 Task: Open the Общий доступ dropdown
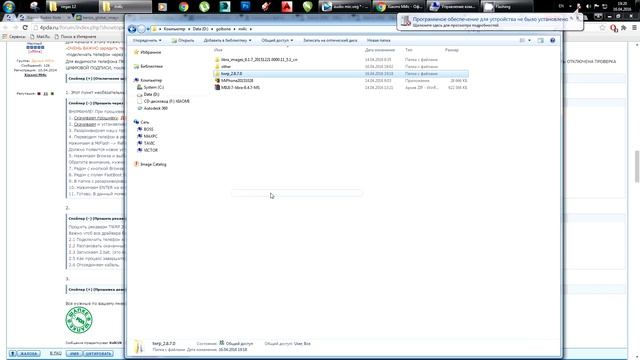[277, 40]
